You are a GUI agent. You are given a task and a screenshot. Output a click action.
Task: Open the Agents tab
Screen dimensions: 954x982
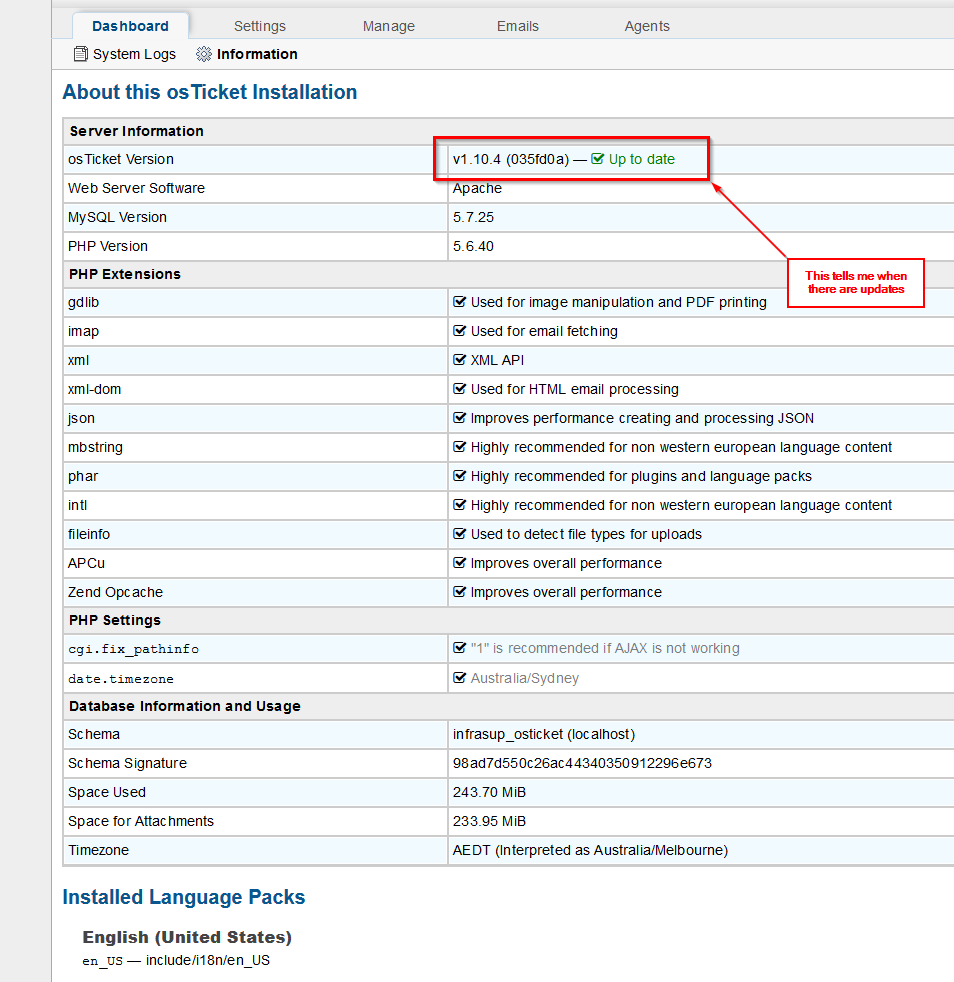click(x=646, y=26)
